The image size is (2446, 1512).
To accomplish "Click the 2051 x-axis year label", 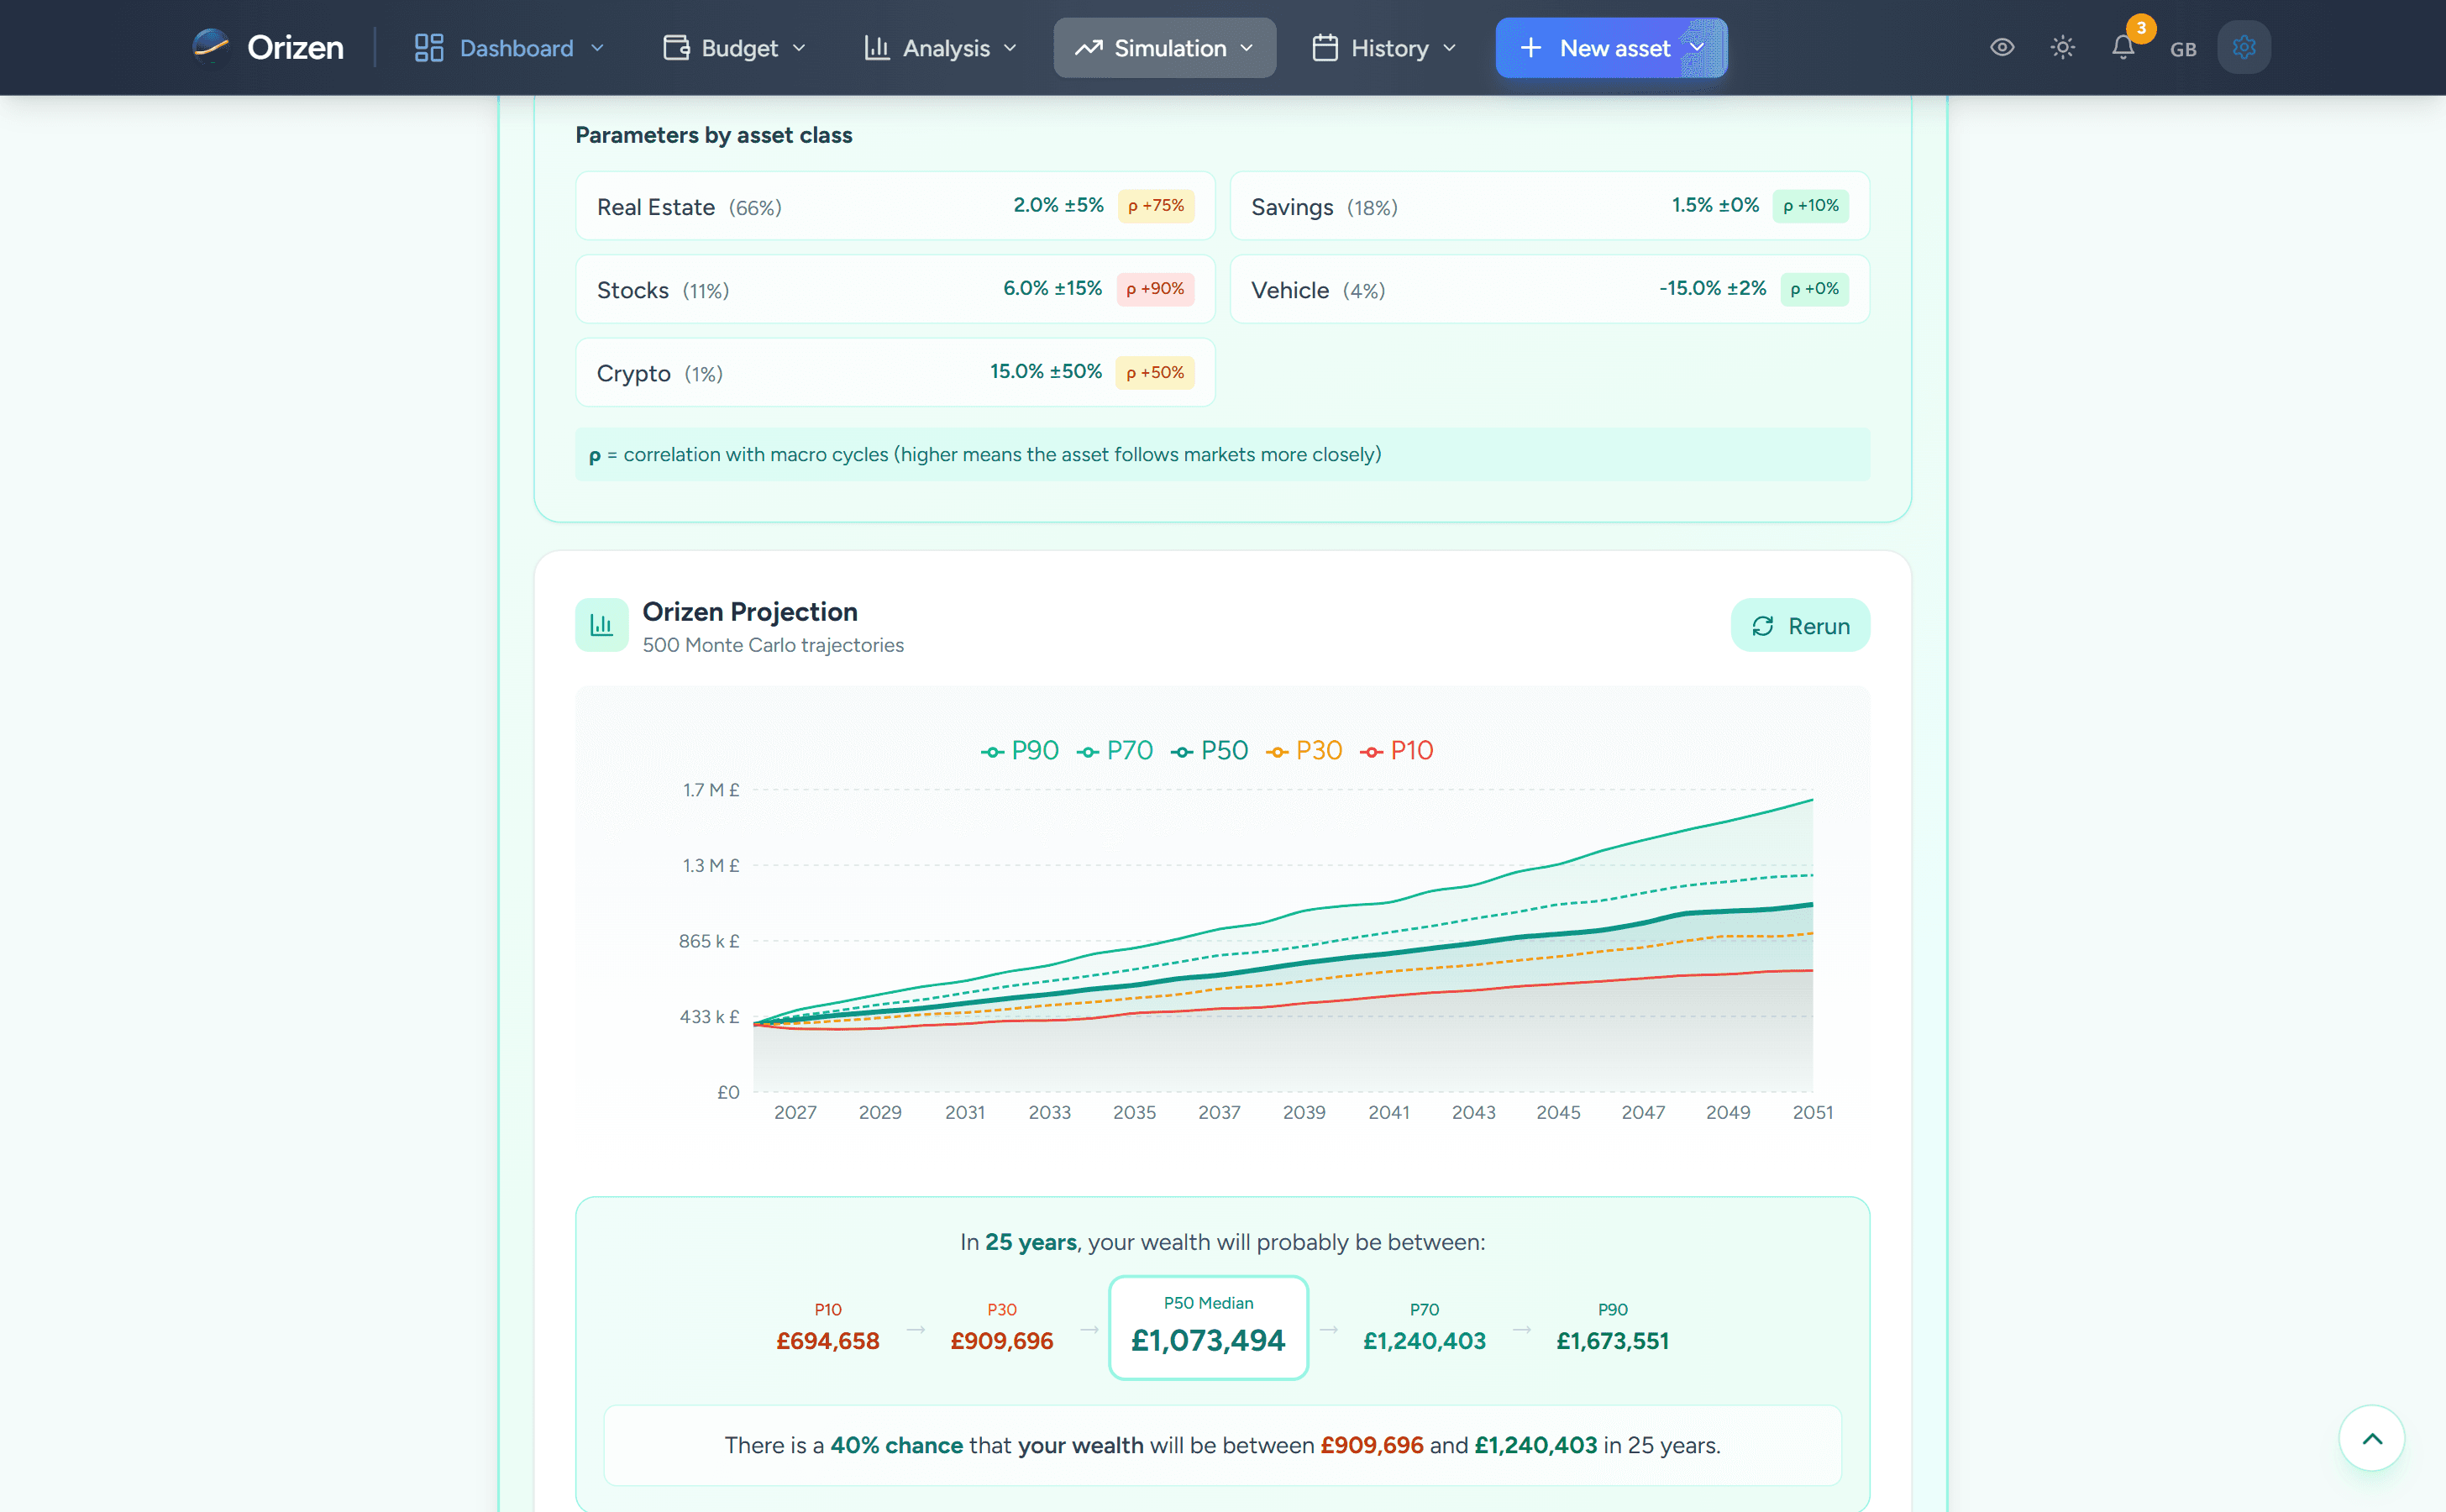I will pos(1813,1112).
